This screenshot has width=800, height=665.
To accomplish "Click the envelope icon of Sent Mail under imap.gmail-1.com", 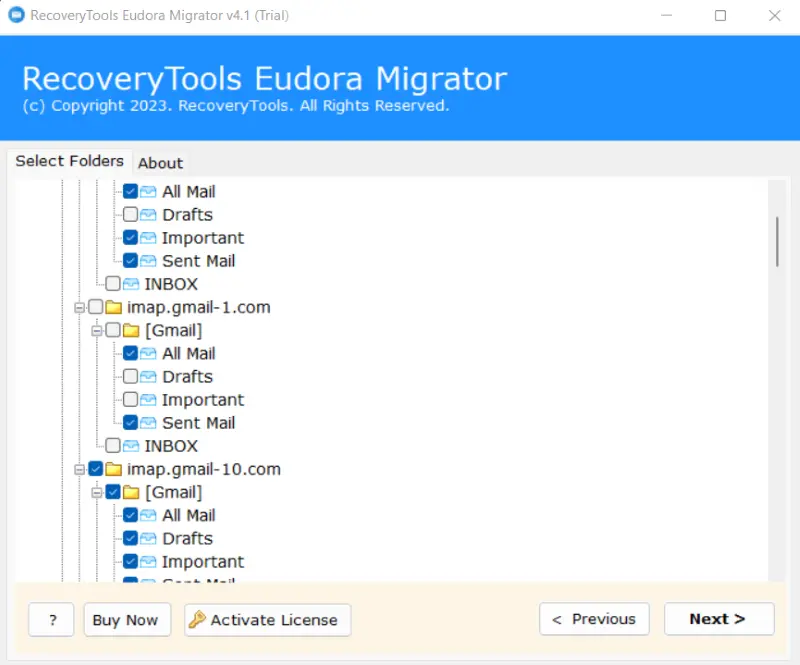I will (x=148, y=423).
